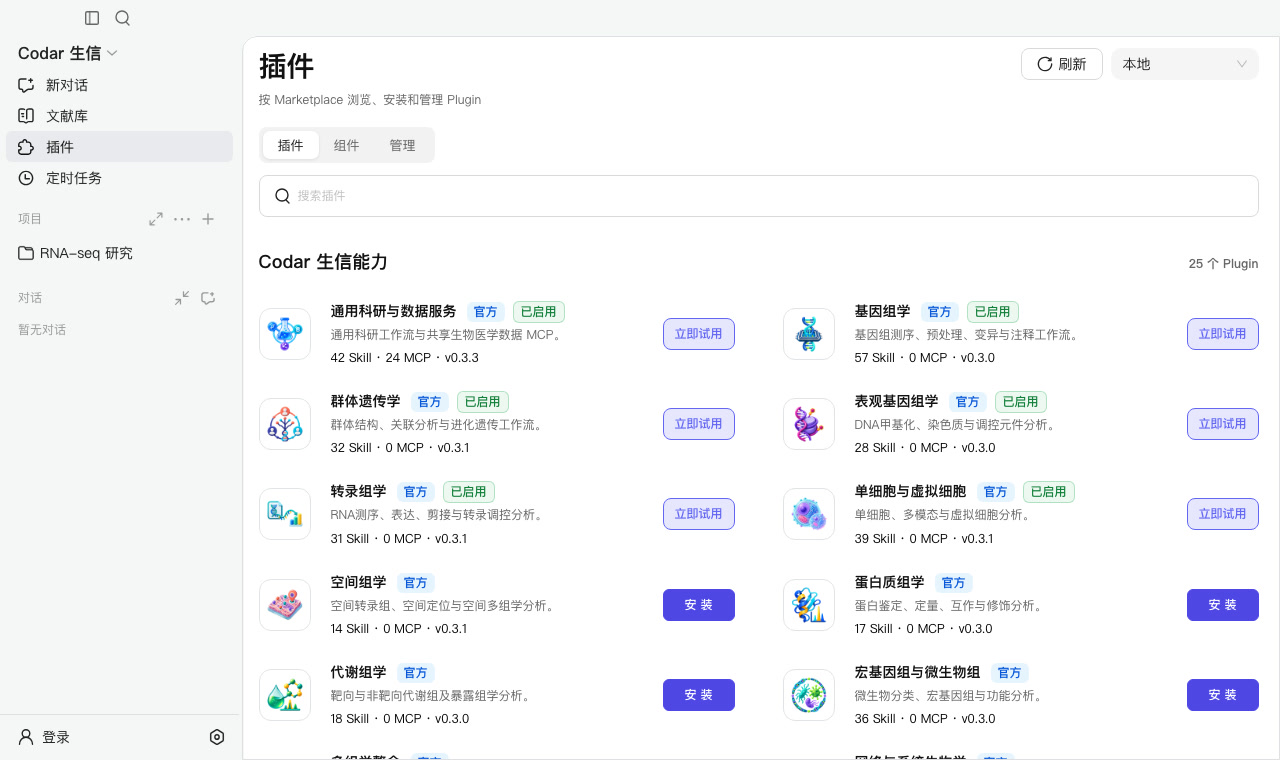
Task: Click 立即试用 for 转录组学
Action: [x=699, y=514]
